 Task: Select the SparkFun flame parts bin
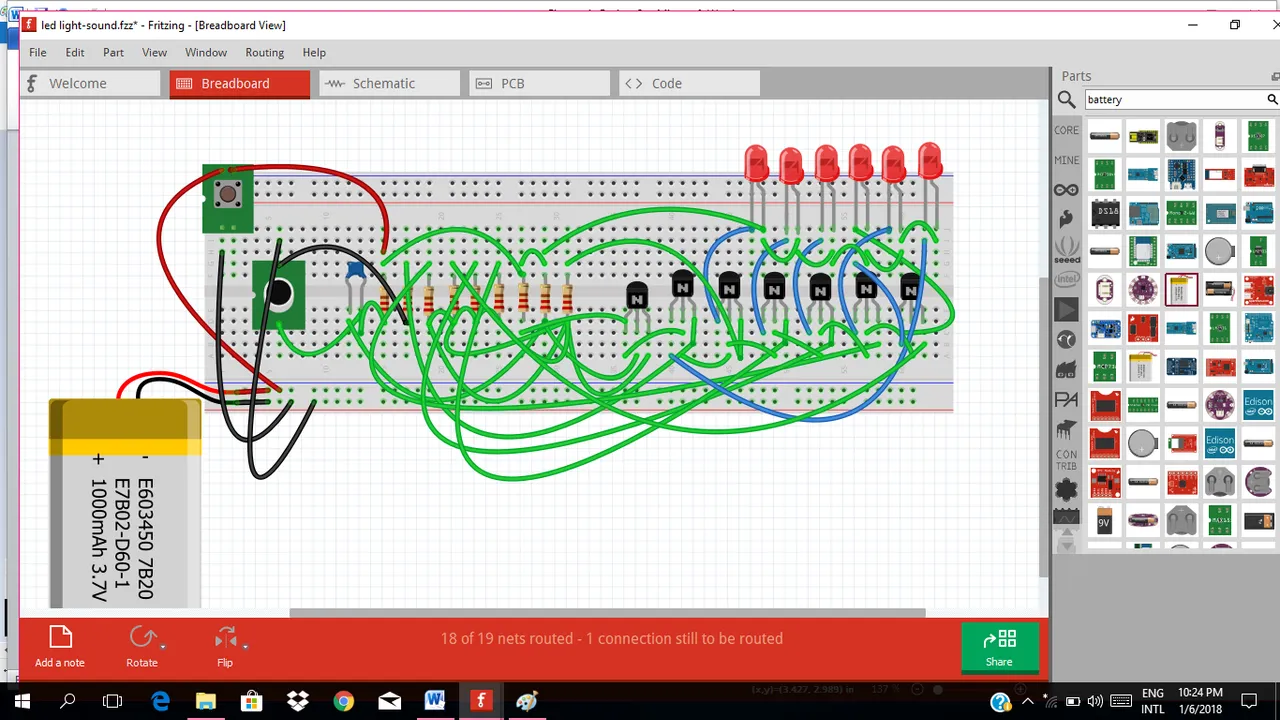click(x=1066, y=219)
